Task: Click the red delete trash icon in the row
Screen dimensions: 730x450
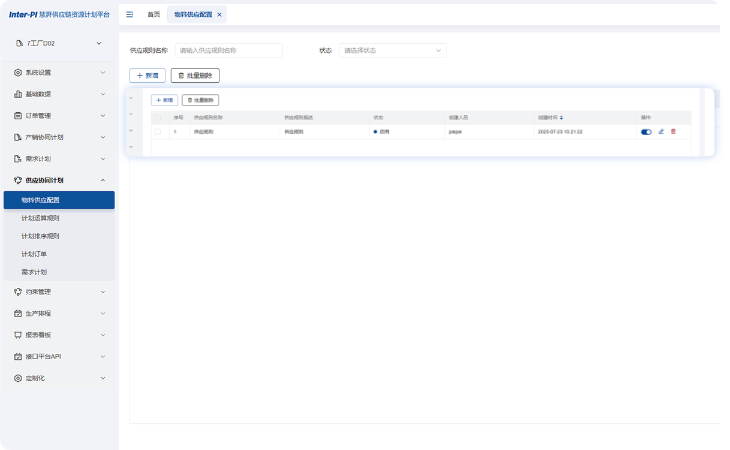Action: pyautogui.click(x=673, y=131)
